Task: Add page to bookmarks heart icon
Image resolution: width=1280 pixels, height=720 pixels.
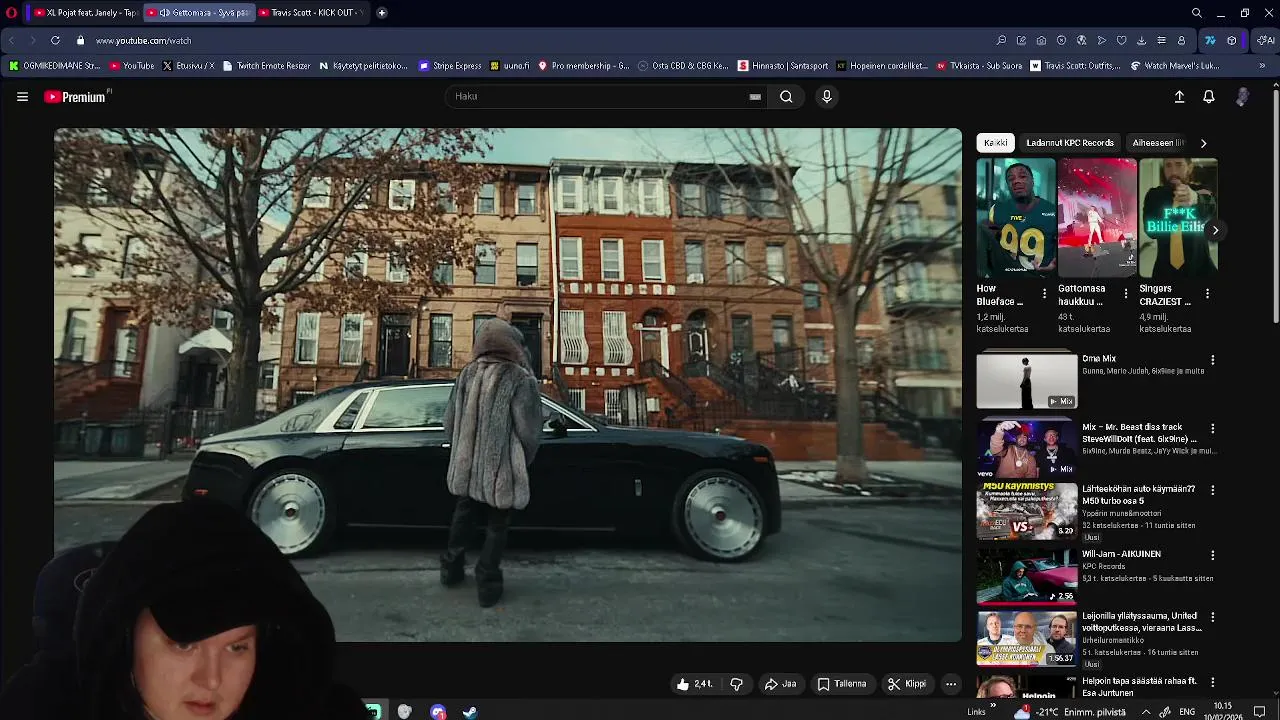Action: click(1121, 40)
